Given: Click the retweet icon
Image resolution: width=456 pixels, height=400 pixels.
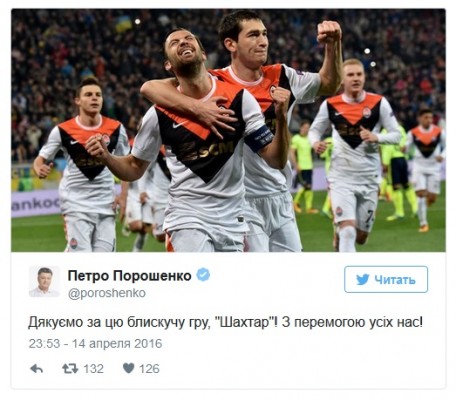Looking at the screenshot, I should click(x=70, y=369).
